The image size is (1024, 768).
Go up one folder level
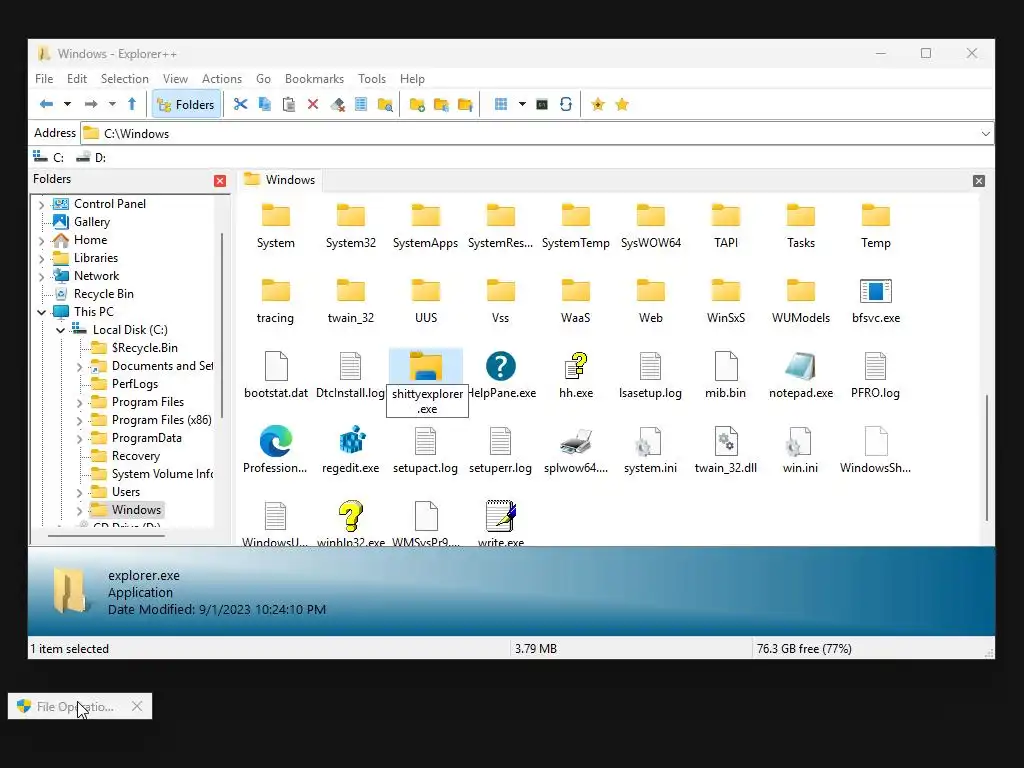pyautogui.click(x=132, y=104)
